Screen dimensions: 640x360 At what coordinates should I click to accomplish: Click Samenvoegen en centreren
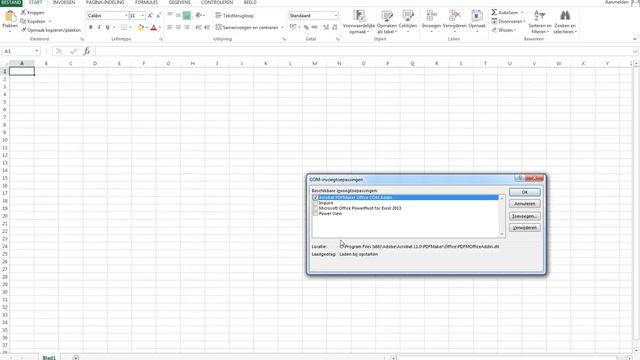point(247,27)
